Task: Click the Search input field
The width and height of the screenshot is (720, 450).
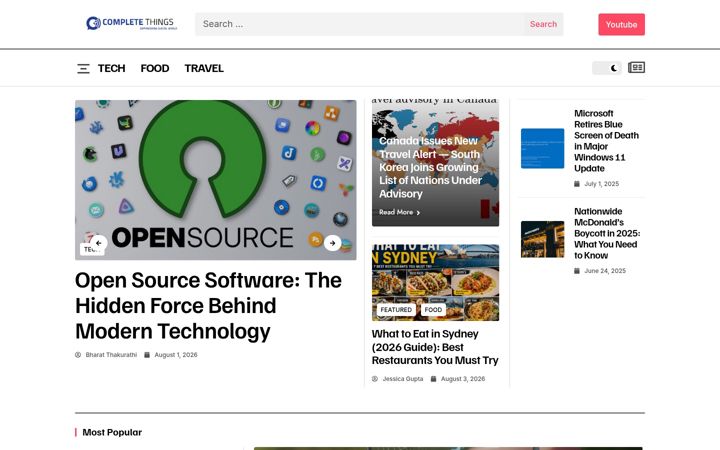Action: click(360, 24)
